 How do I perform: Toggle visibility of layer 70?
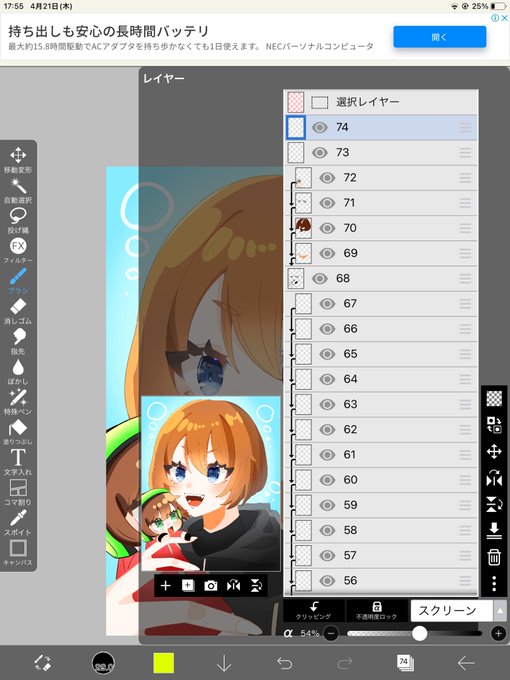[x=327, y=228]
